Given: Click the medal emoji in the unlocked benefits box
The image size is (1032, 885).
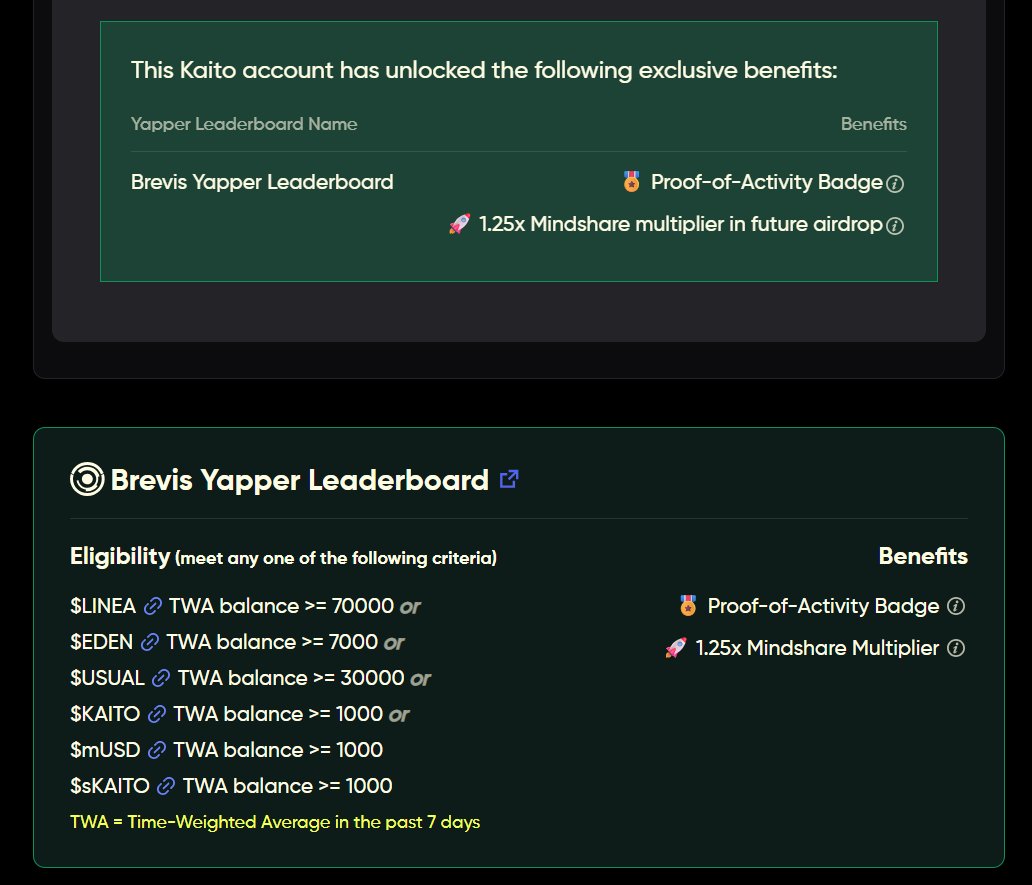Looking at the screenshot, I should pyautogui.click(x=631, y=182).
